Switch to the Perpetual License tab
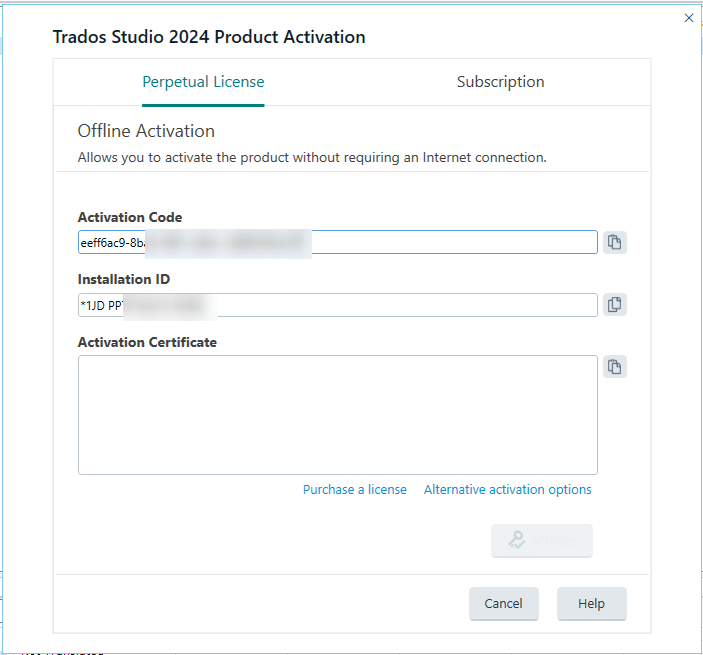Screen dimensions: 703x655 tap(203, 82)
